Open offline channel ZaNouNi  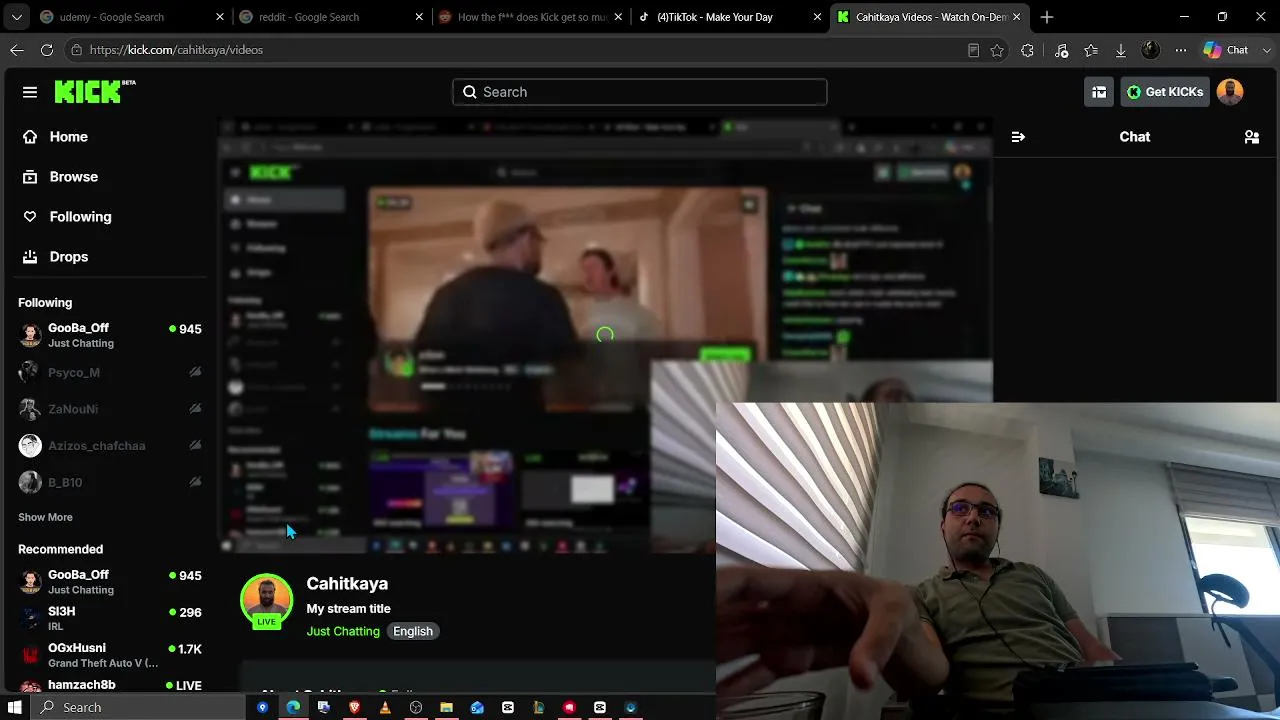pyautogui.click(x=110, y=409)
